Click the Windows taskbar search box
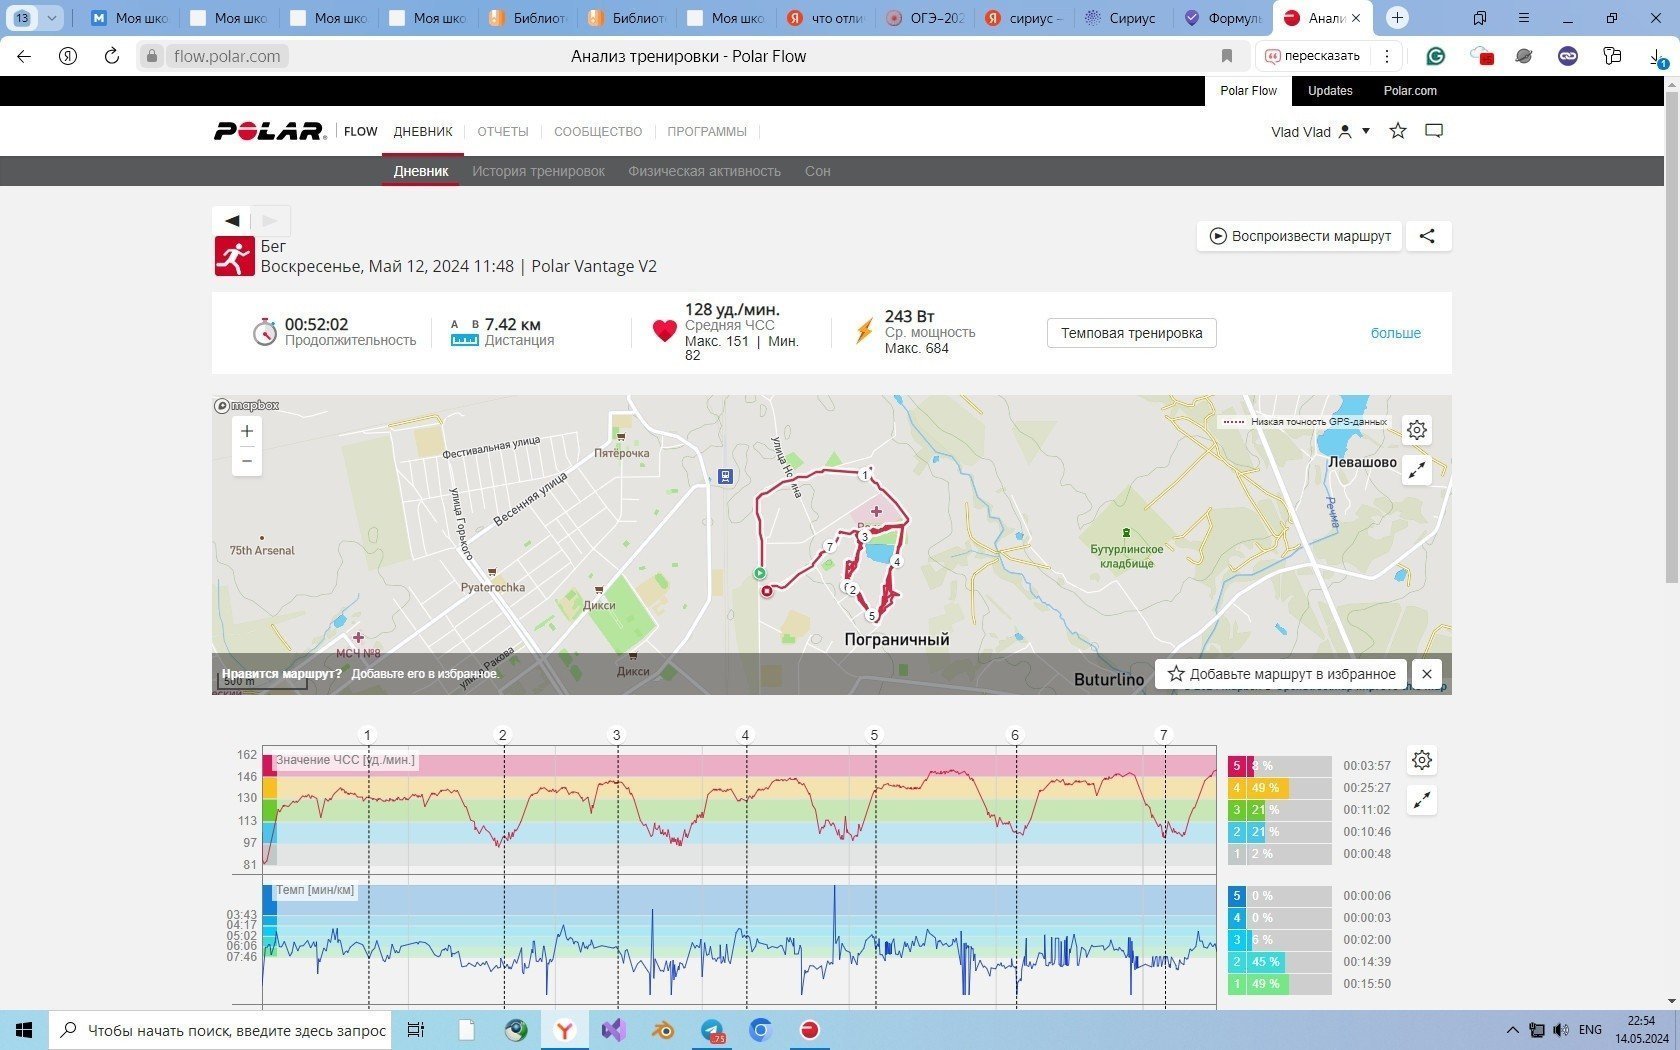The height and width of the screenshot is (1050, 1680). [x=221, y=1030]
